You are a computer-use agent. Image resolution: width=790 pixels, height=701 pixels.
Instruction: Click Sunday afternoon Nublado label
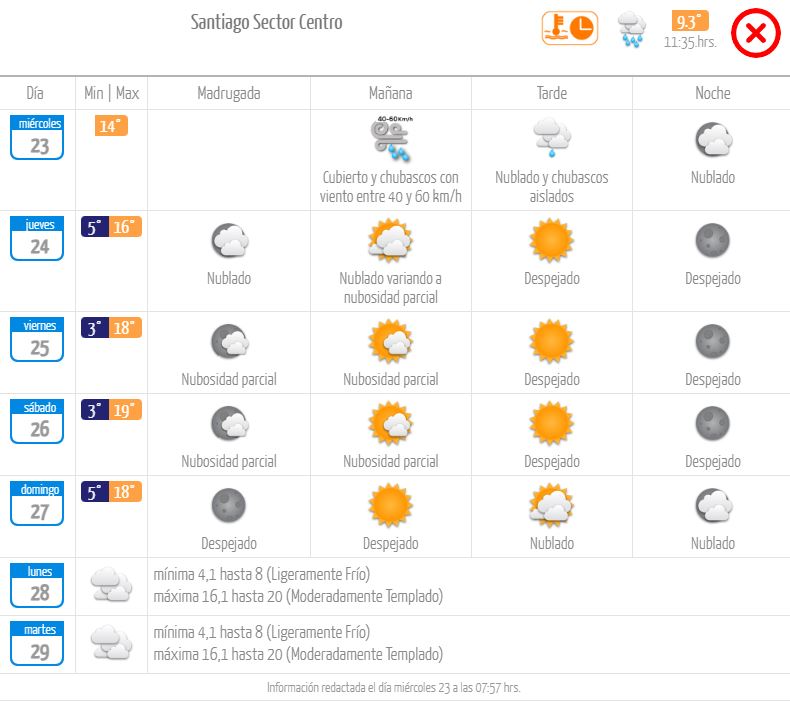tap(551, 544)
